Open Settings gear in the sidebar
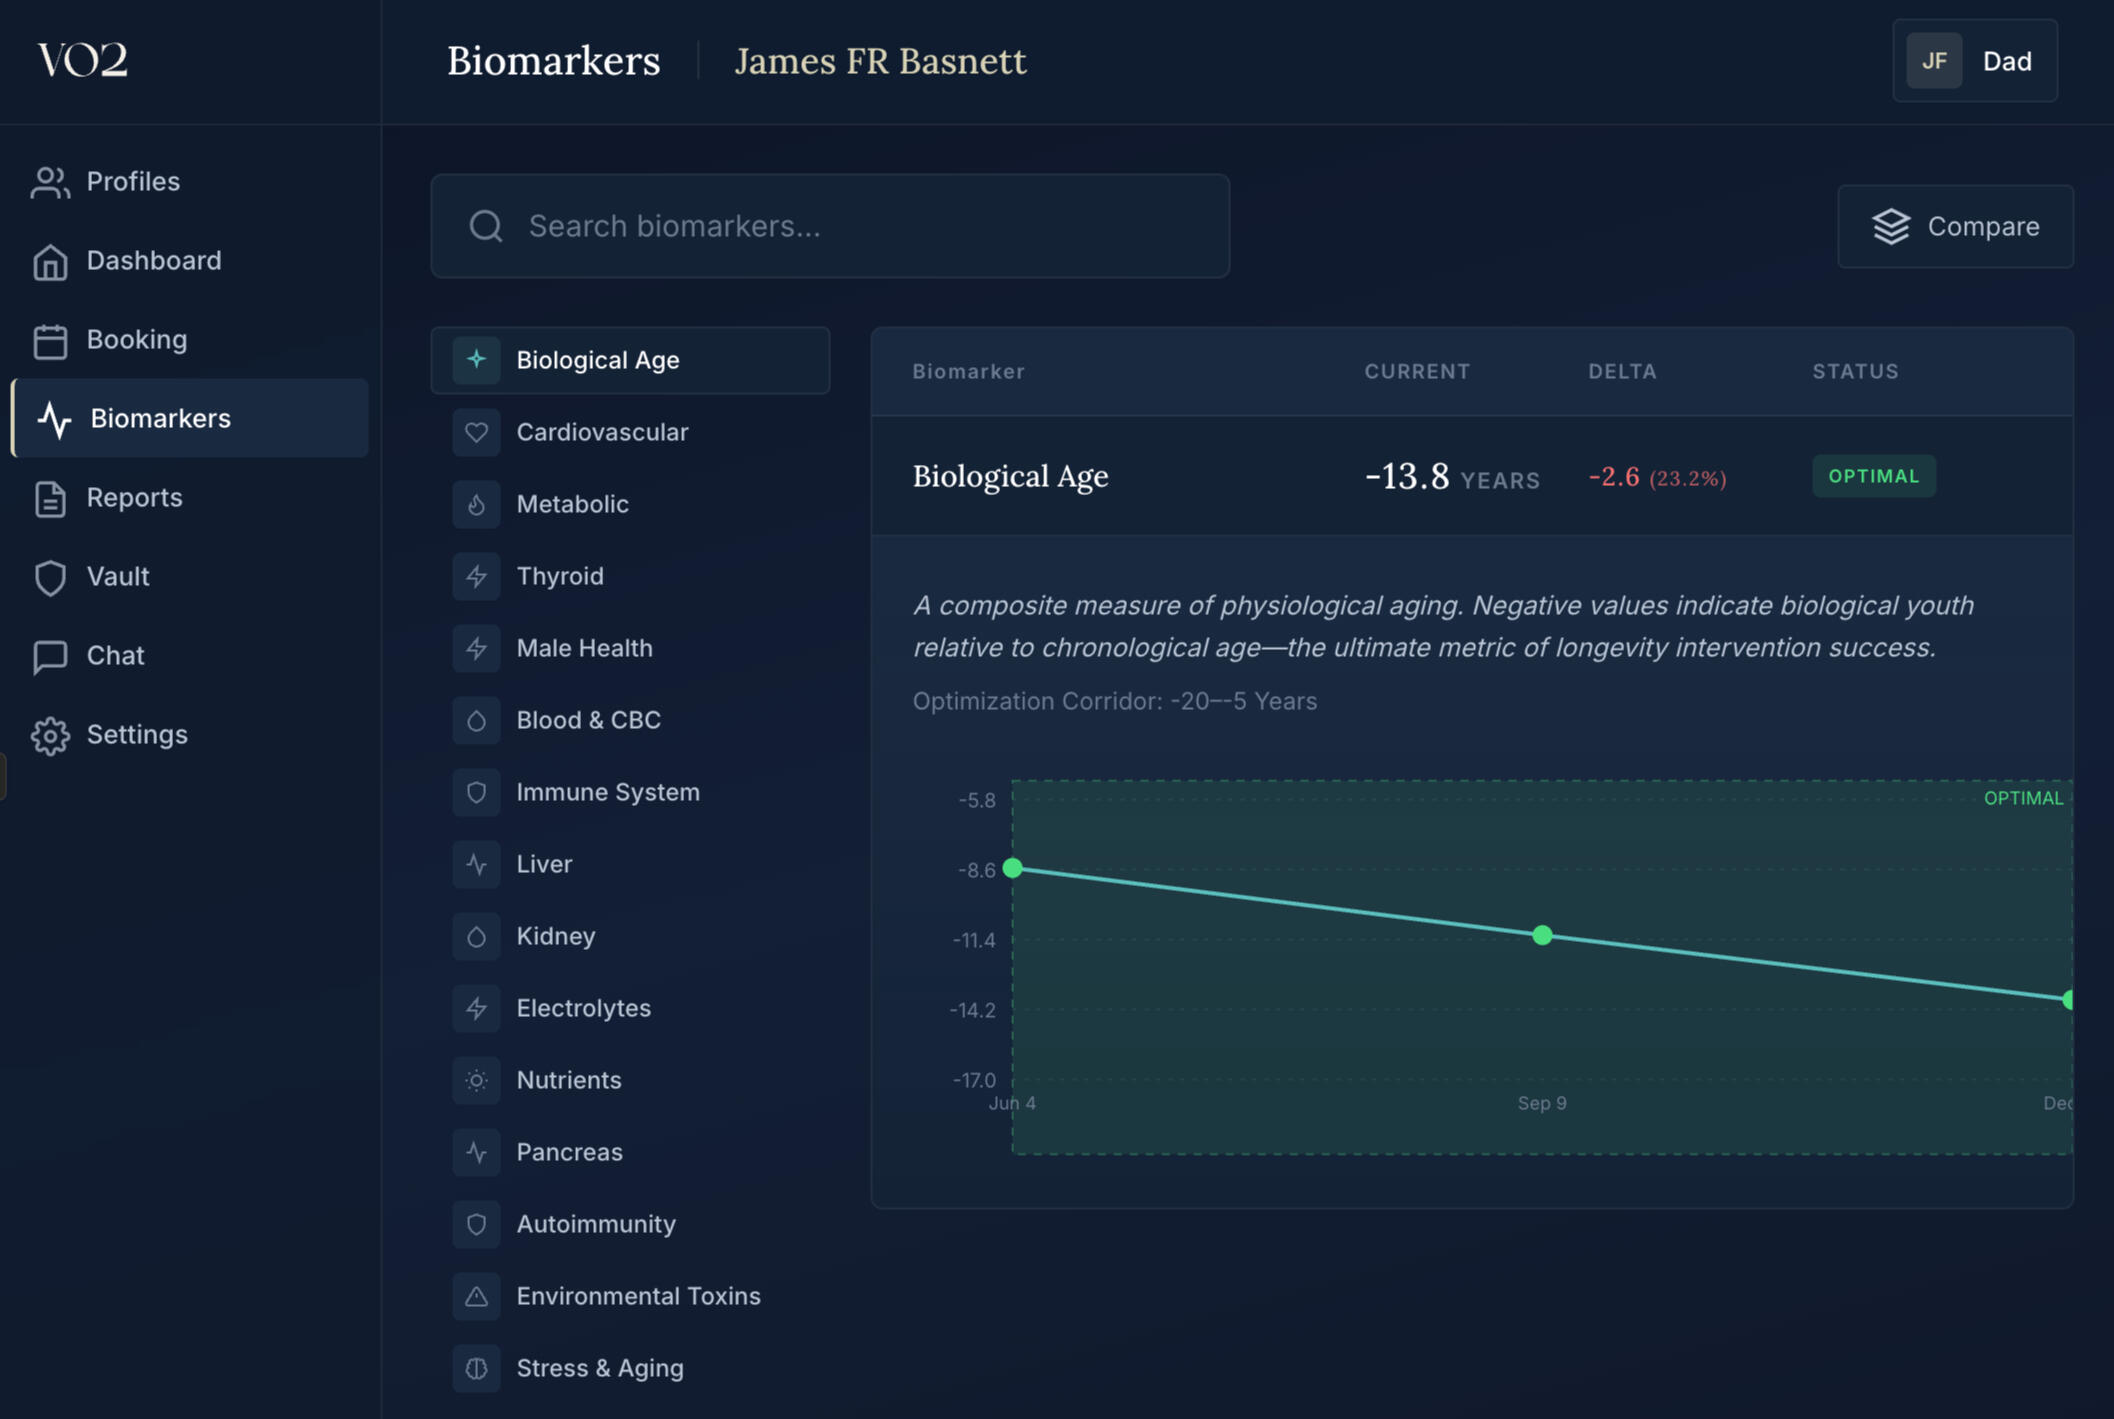The width and height of the screenshot is (2114, 1419). [x=50, y=735]
